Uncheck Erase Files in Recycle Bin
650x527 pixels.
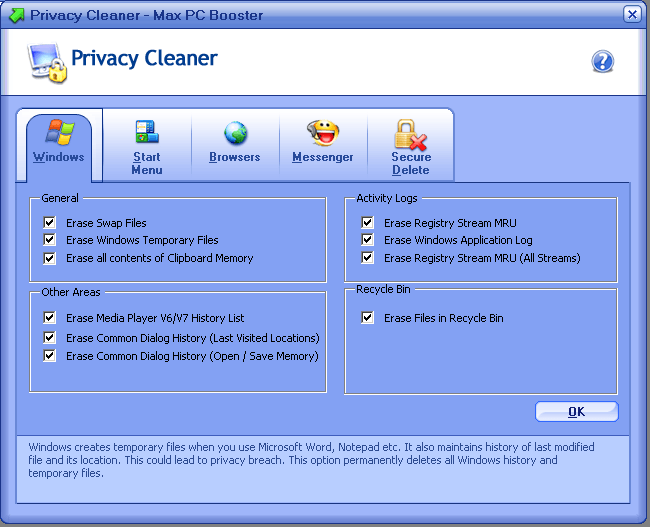point(367,318)
